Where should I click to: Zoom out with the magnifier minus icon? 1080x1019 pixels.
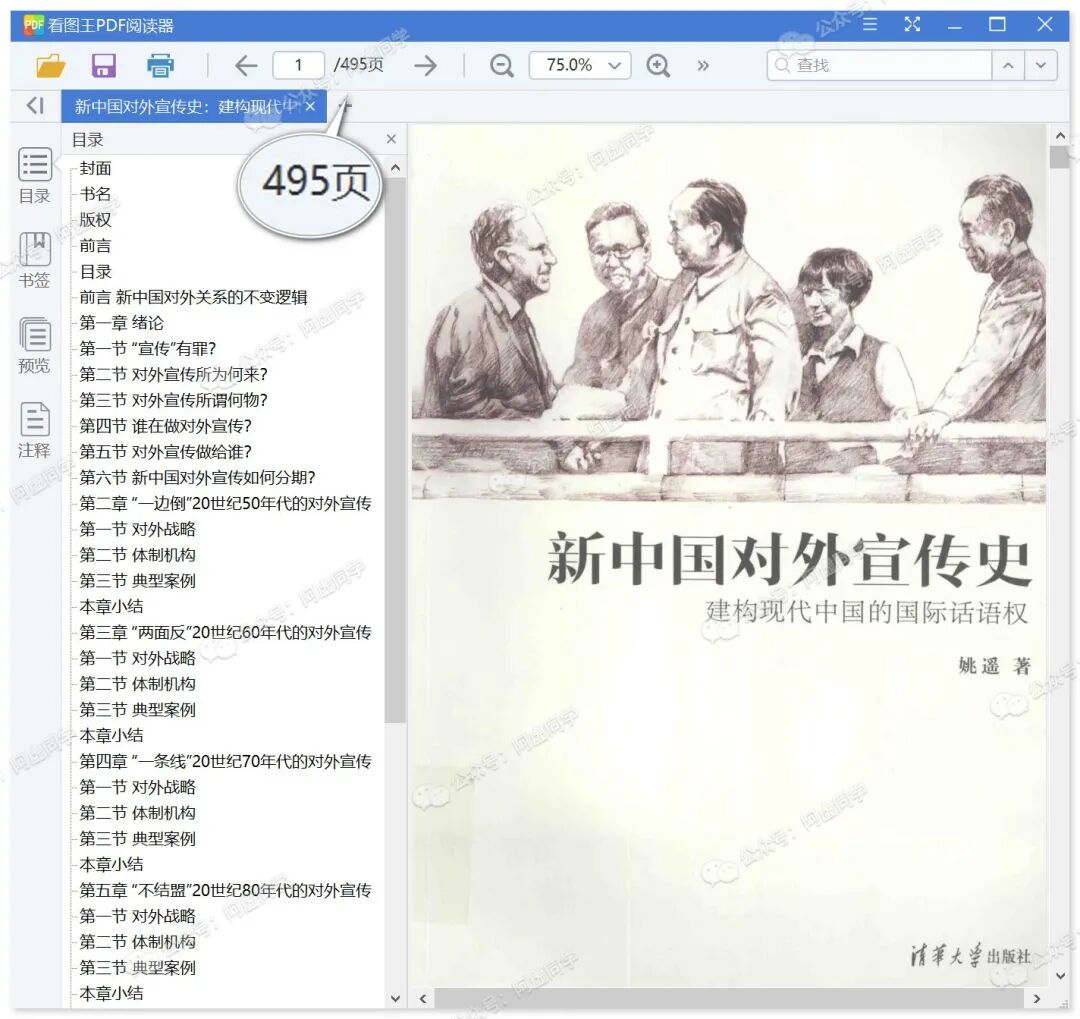pyautogui.click(x=501, y=64)
